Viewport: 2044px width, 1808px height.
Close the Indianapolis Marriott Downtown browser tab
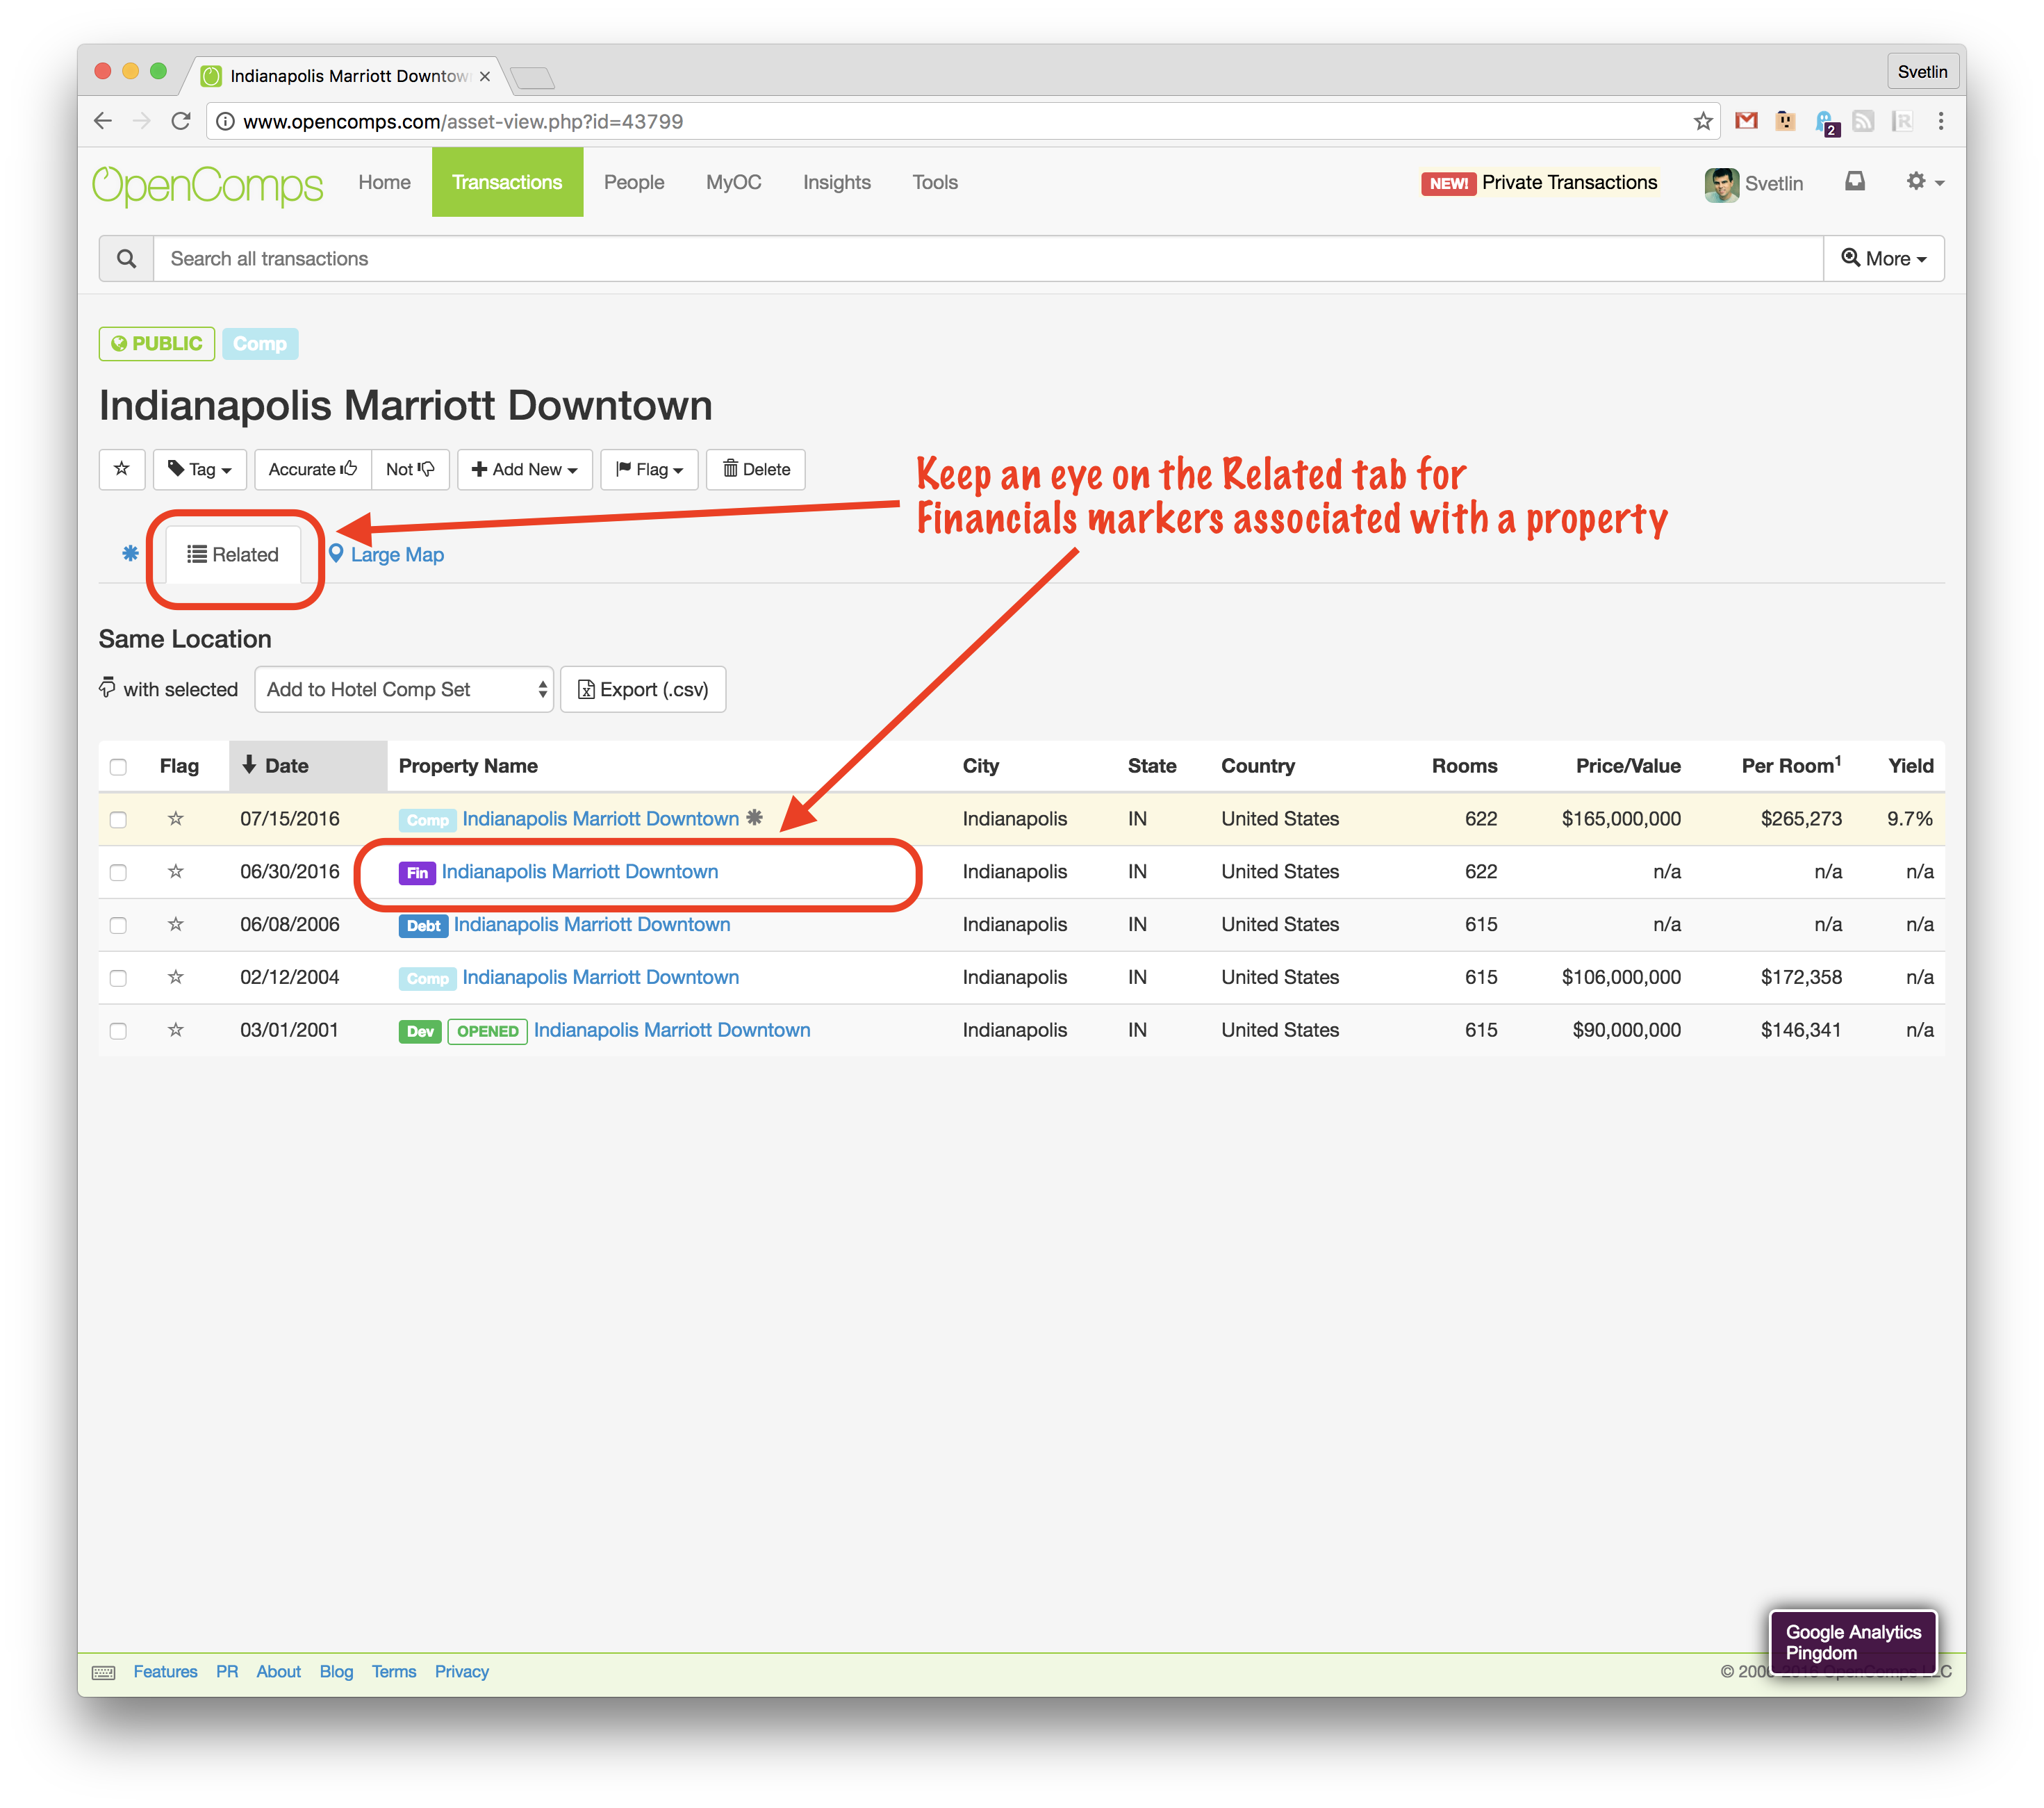coord(485,76)
